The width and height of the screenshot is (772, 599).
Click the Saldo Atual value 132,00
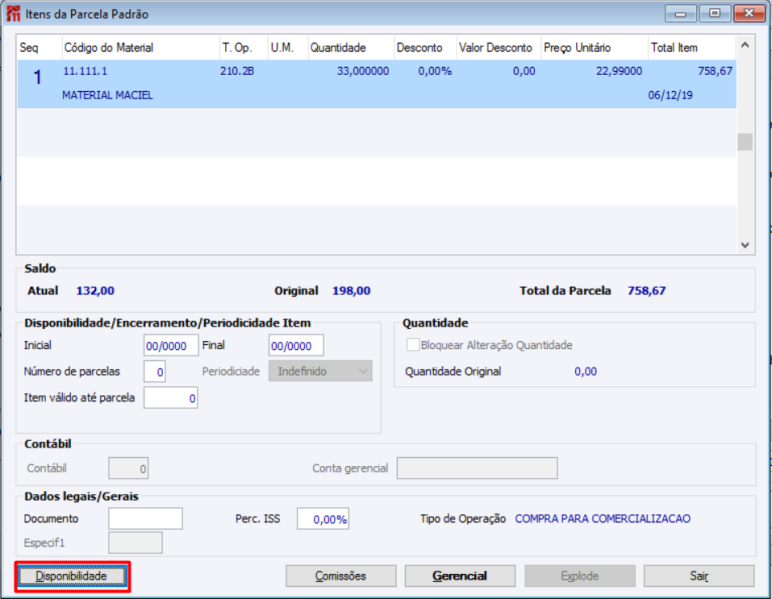pyautogui.click(x=95, y=291)
